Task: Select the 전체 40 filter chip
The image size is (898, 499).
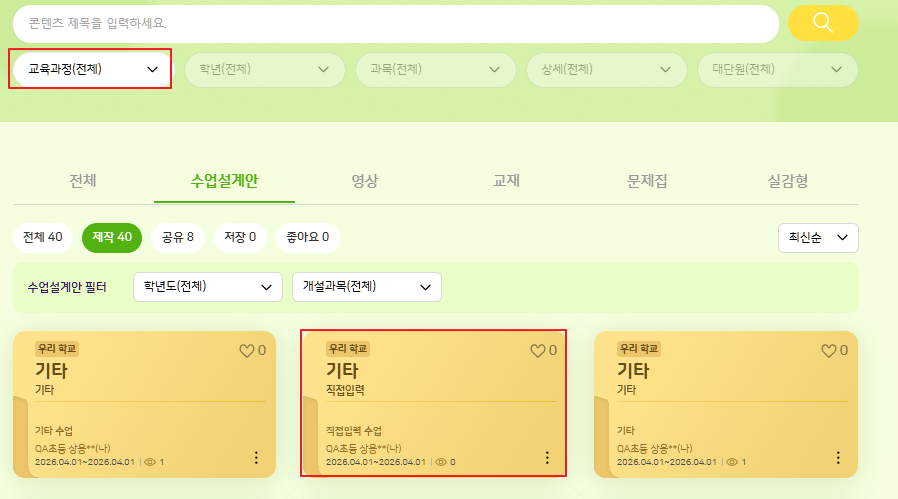Action: [43, 237]
